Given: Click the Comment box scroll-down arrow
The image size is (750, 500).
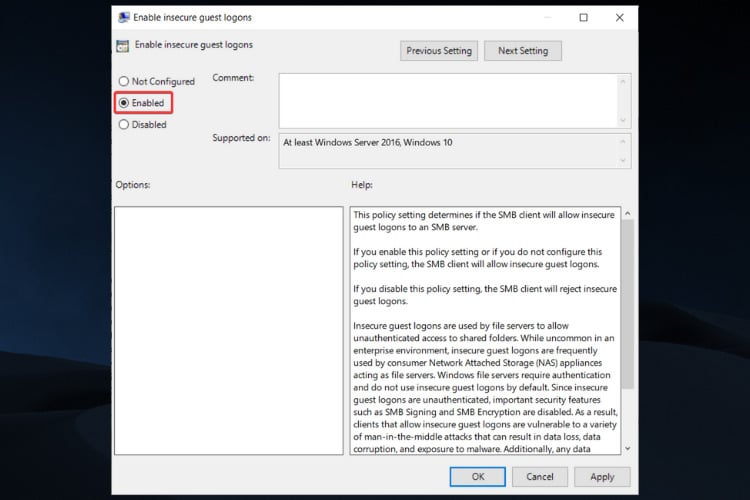Looking at the screenshot, I should (x=623, y=120).
